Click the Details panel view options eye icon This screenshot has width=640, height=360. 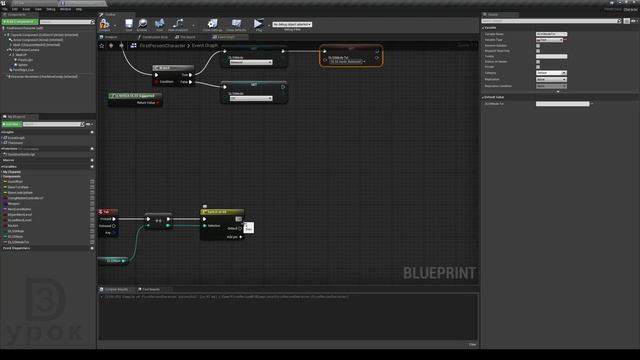pyautogui.click(x=634, y=21)
